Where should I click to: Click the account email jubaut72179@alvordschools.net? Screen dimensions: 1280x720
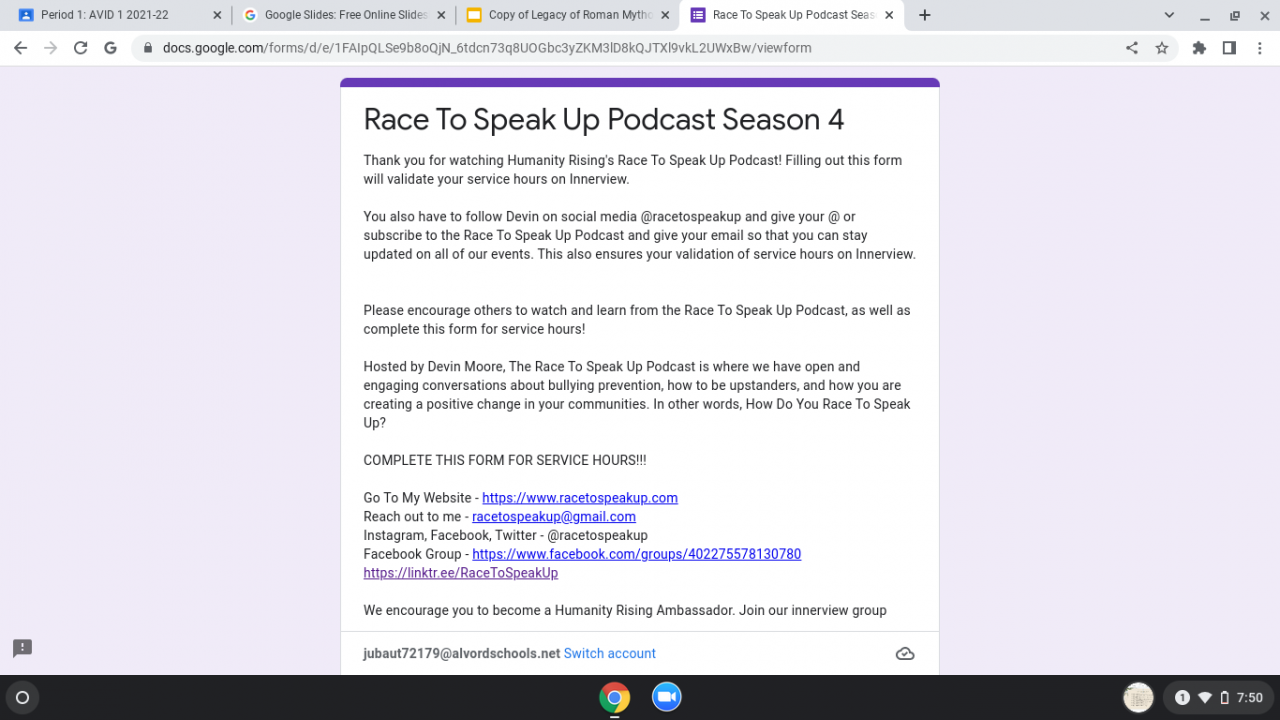(462, 654)
